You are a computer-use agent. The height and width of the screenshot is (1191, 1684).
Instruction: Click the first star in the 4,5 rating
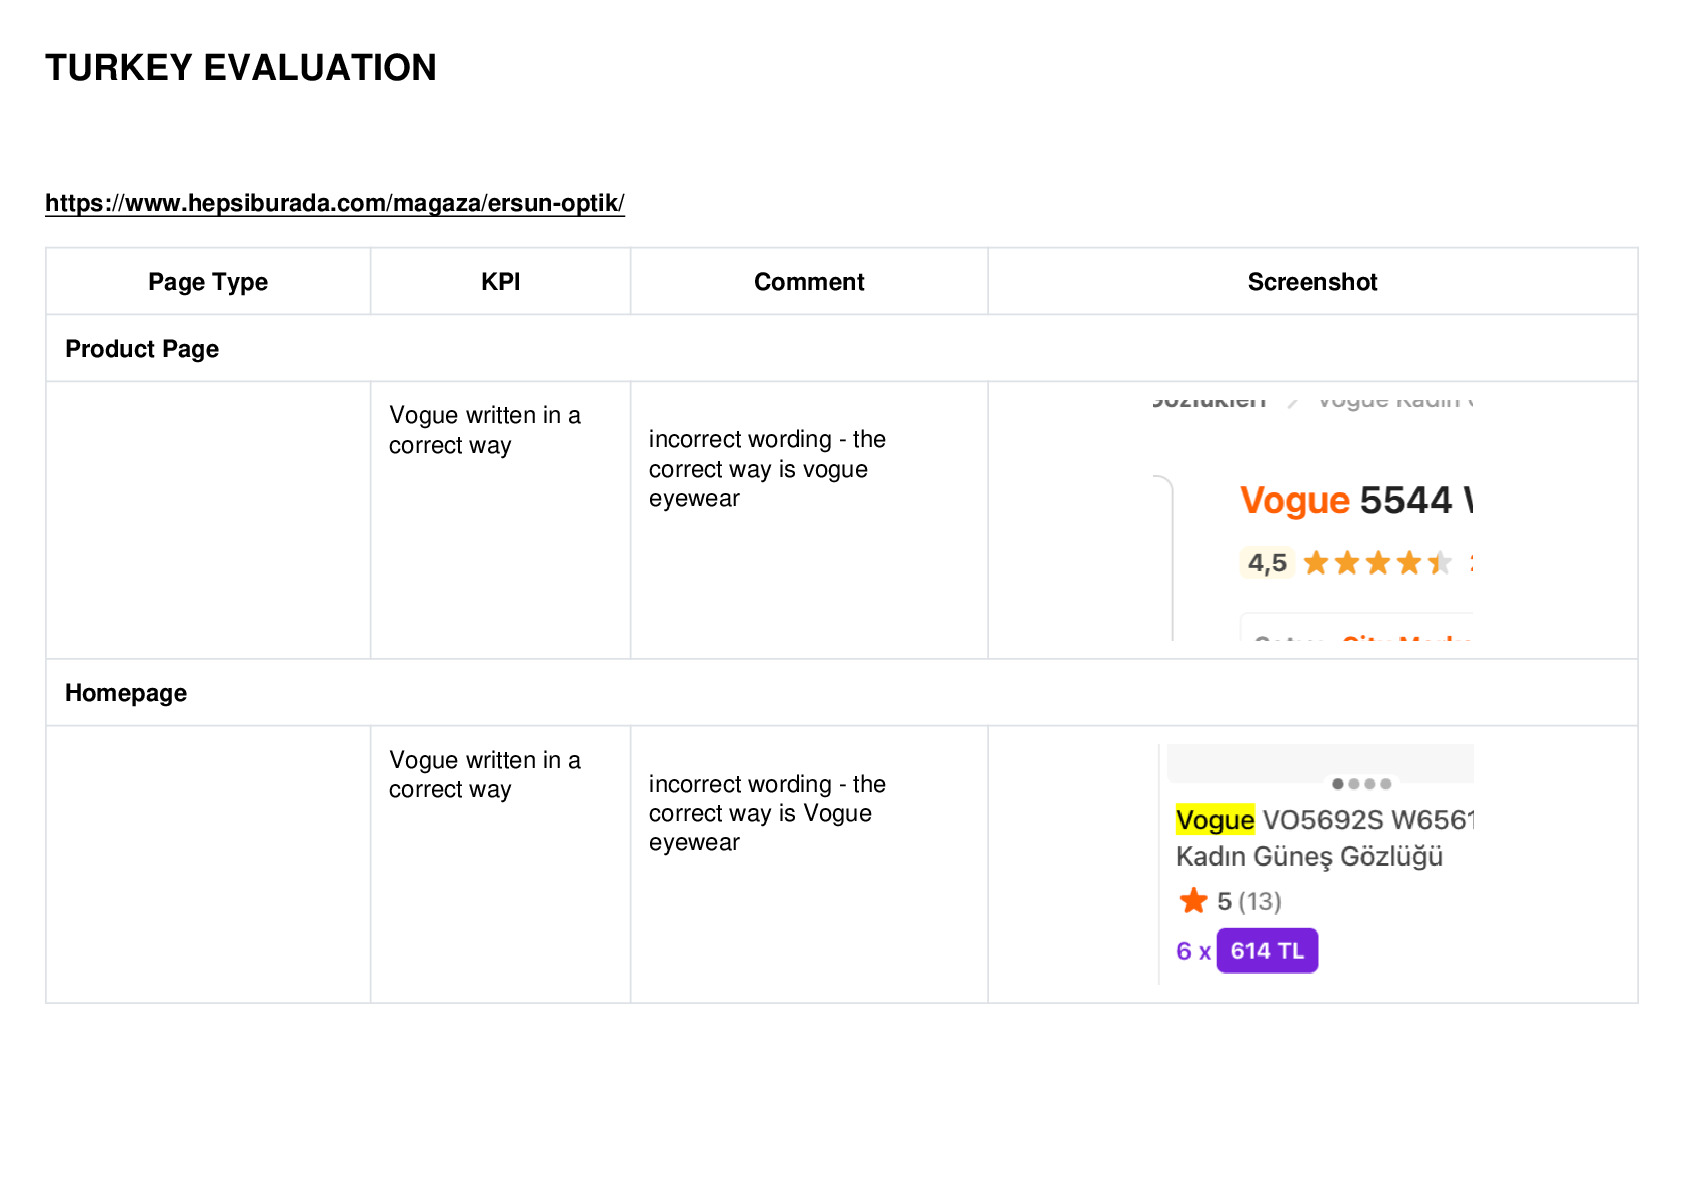click(x=1316, y=563)
